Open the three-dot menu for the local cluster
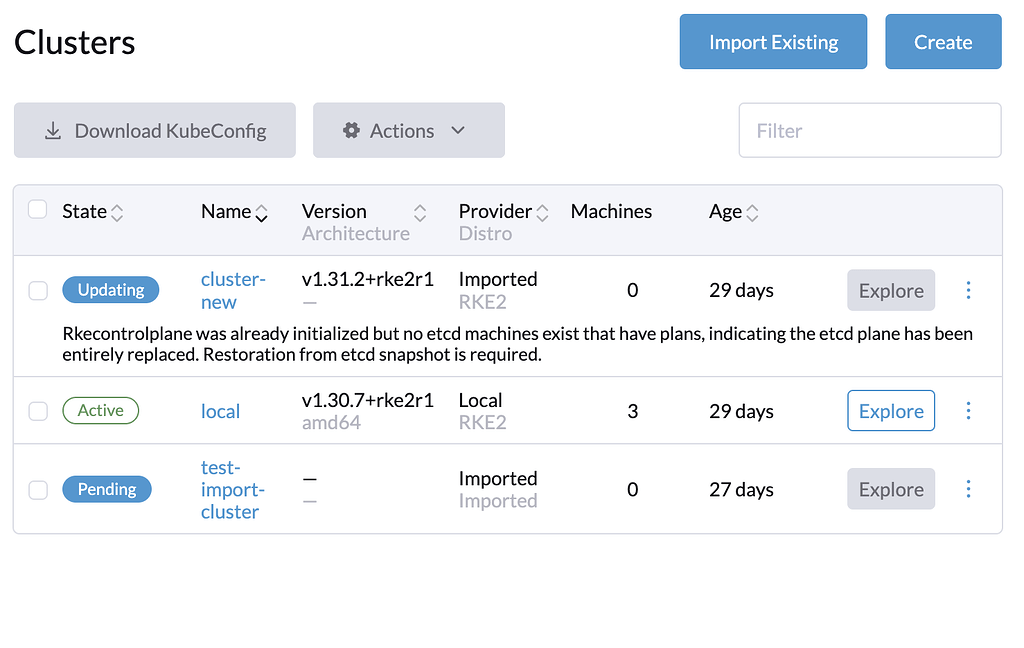 pos(968,410)
